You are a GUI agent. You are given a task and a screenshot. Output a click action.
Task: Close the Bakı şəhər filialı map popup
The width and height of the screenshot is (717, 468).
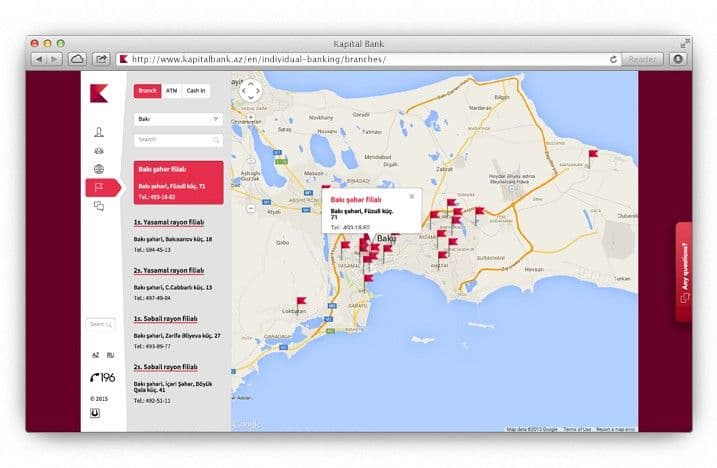412,196
